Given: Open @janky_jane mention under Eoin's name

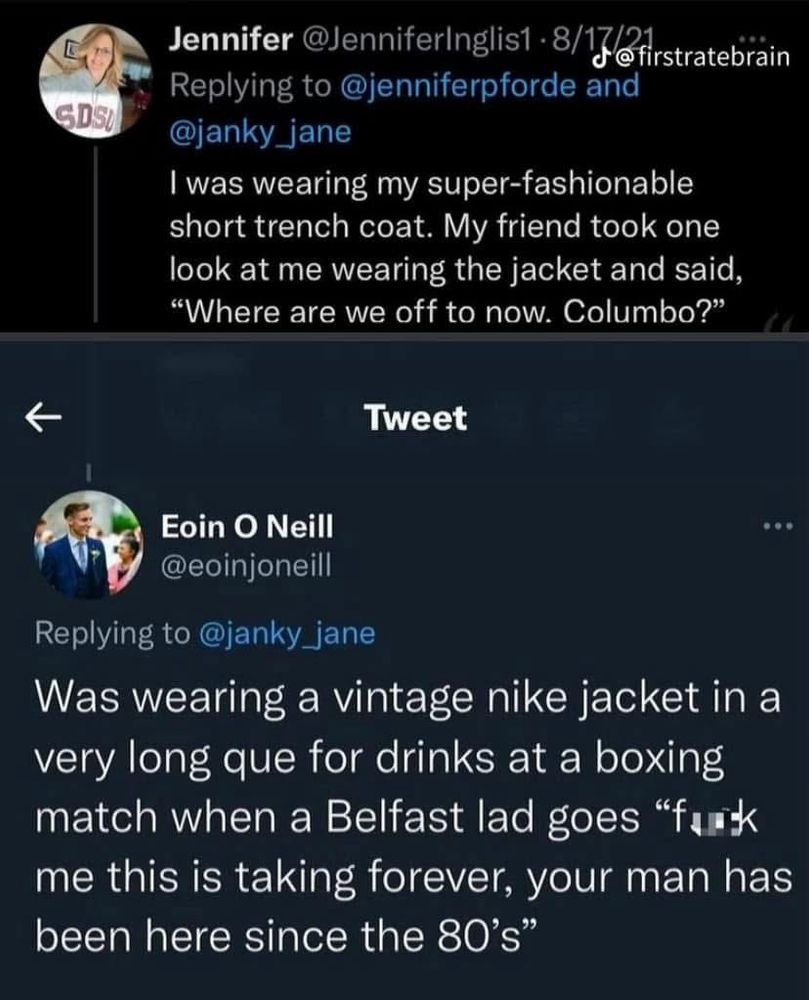Looking at the screenshot, I should pyautogui.click(x=290, y=632).
